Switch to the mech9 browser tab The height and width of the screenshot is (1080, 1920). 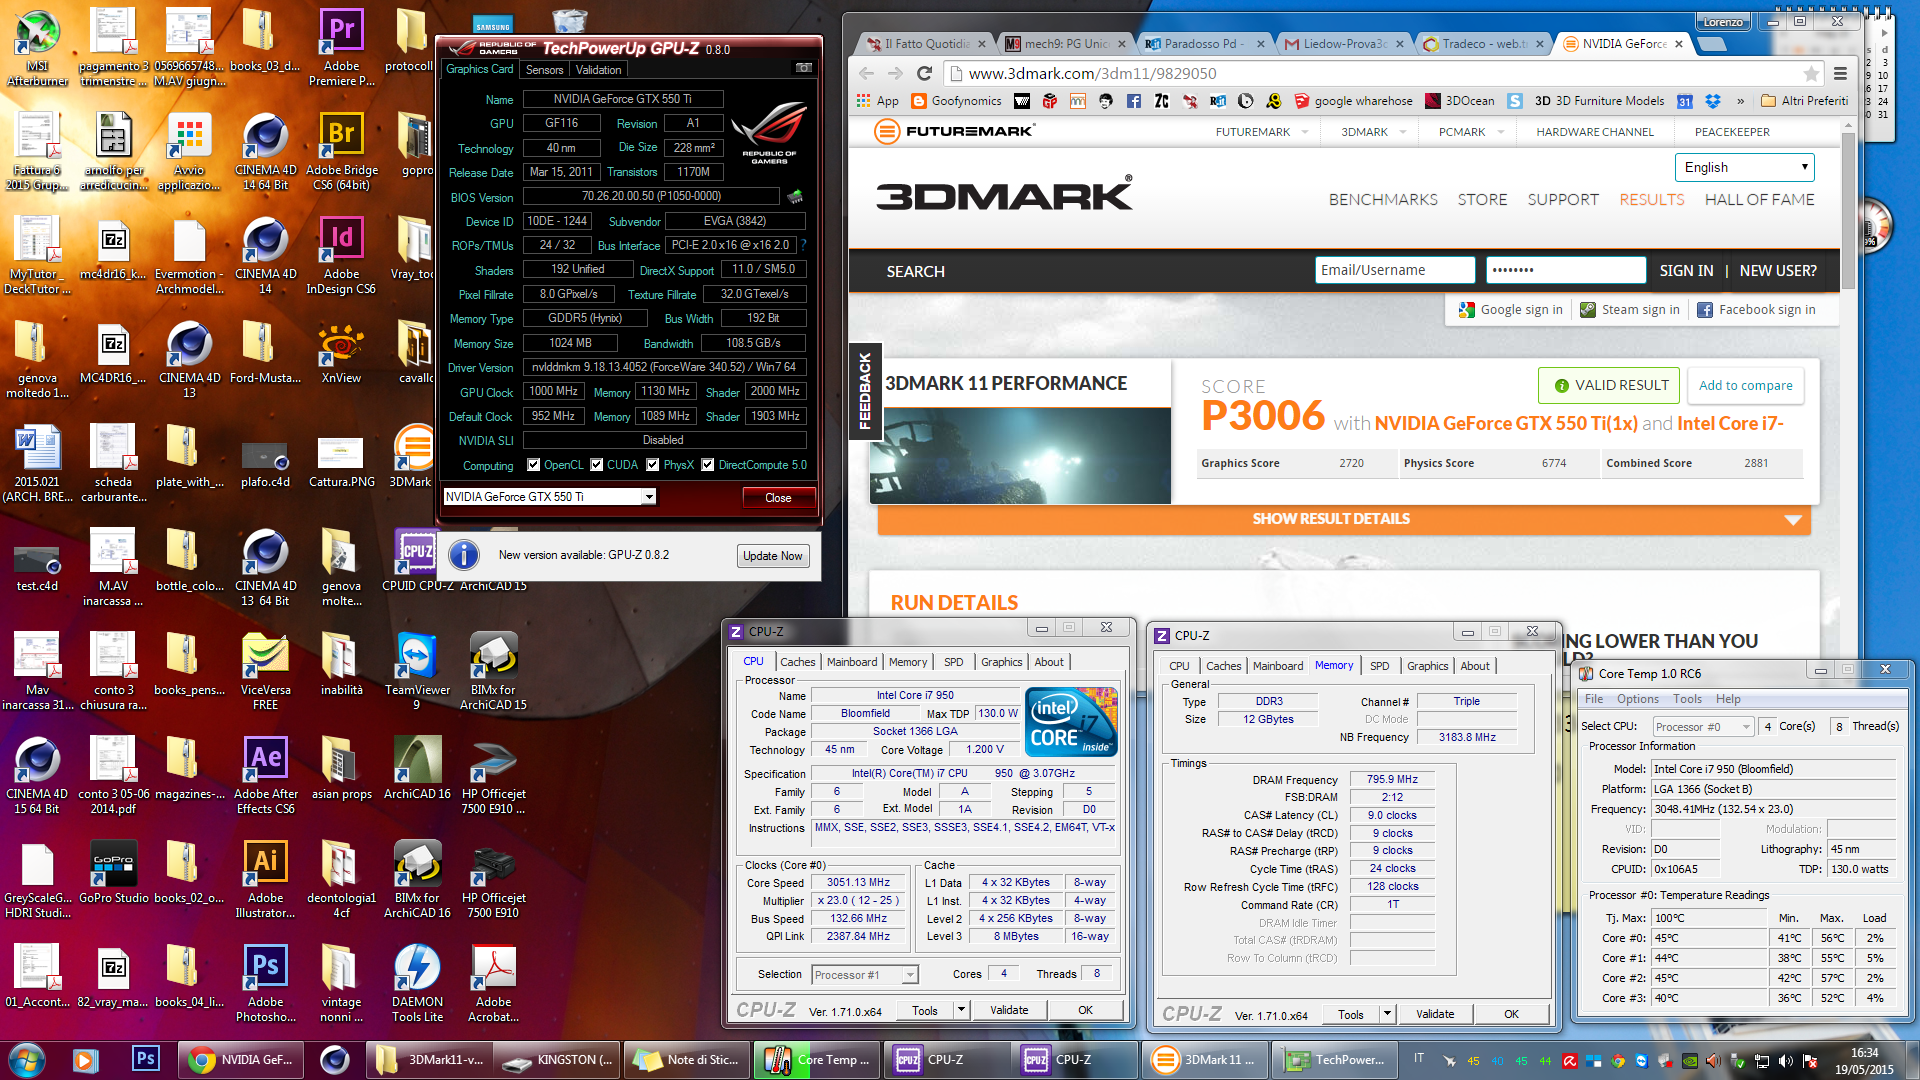coord(1065,44)
